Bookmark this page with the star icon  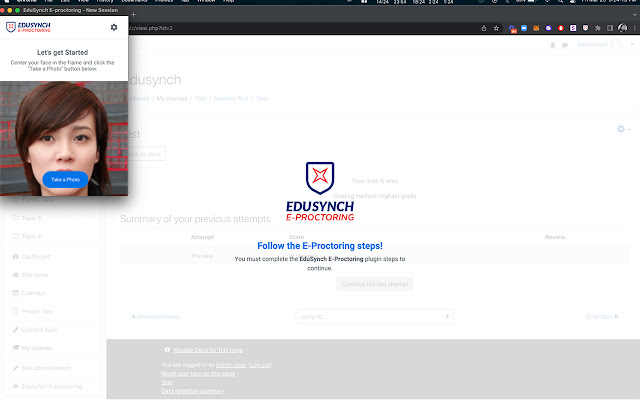tap(496, 28)
